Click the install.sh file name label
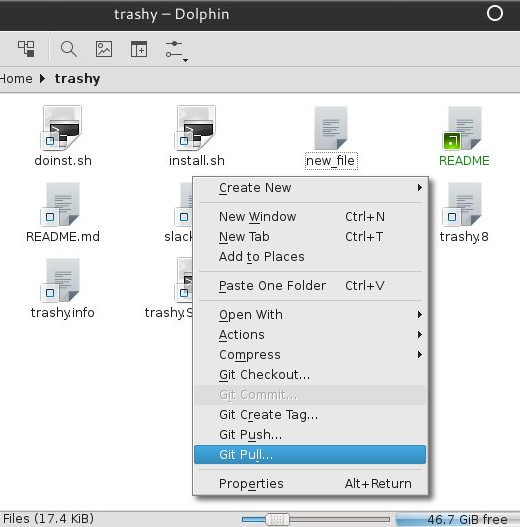 pos(197,161)
